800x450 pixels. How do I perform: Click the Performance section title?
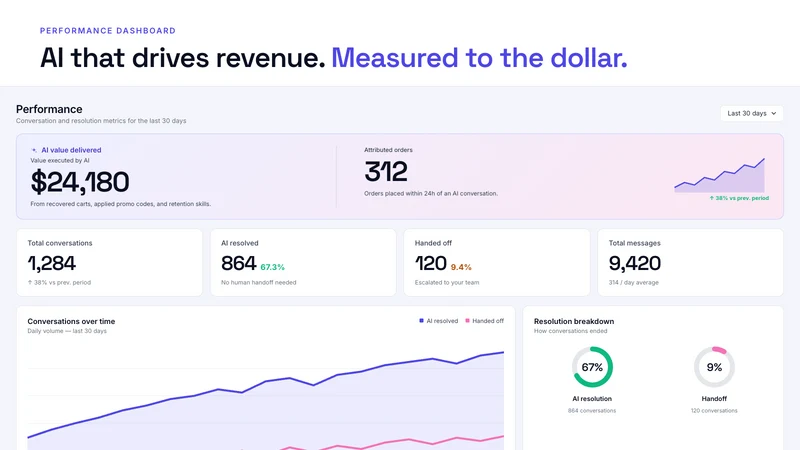pyautogui.click(x=49, y=109)
